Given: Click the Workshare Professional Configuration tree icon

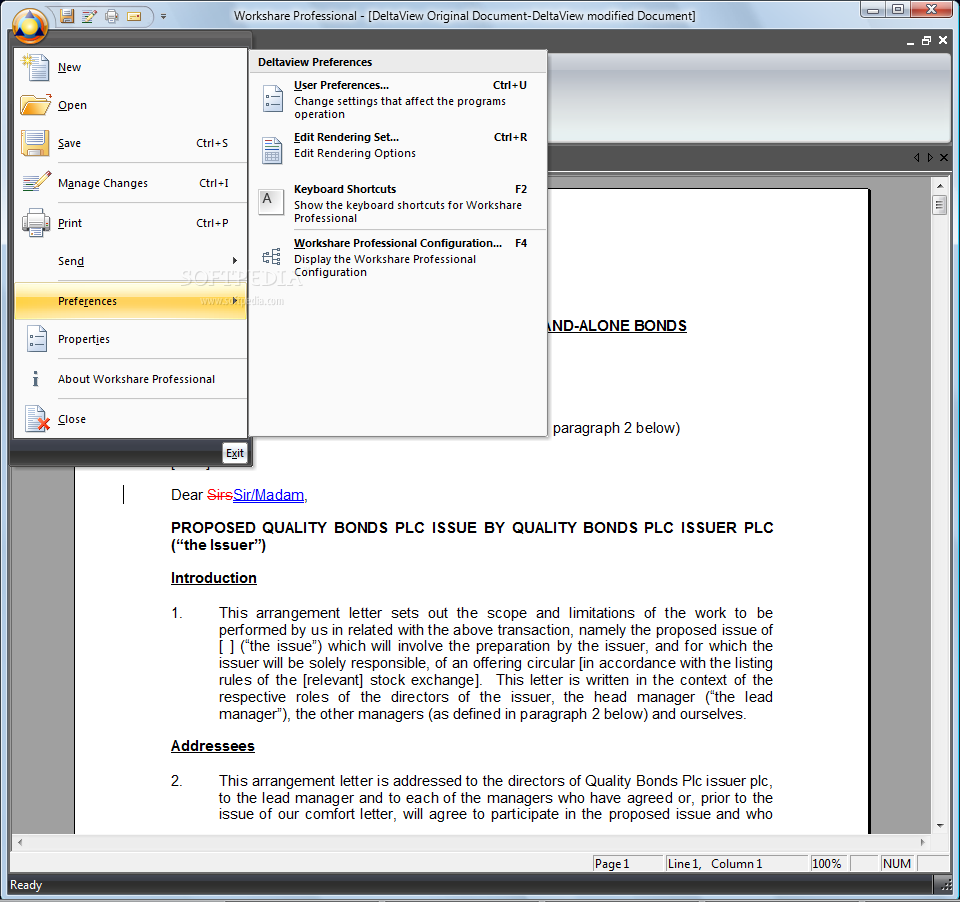Looking at the screenshot, I should click(x=271, y=257).
